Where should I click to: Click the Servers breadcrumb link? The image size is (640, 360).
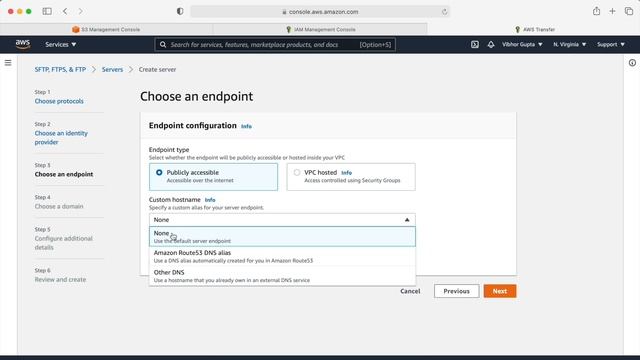[x=112, y=69]
